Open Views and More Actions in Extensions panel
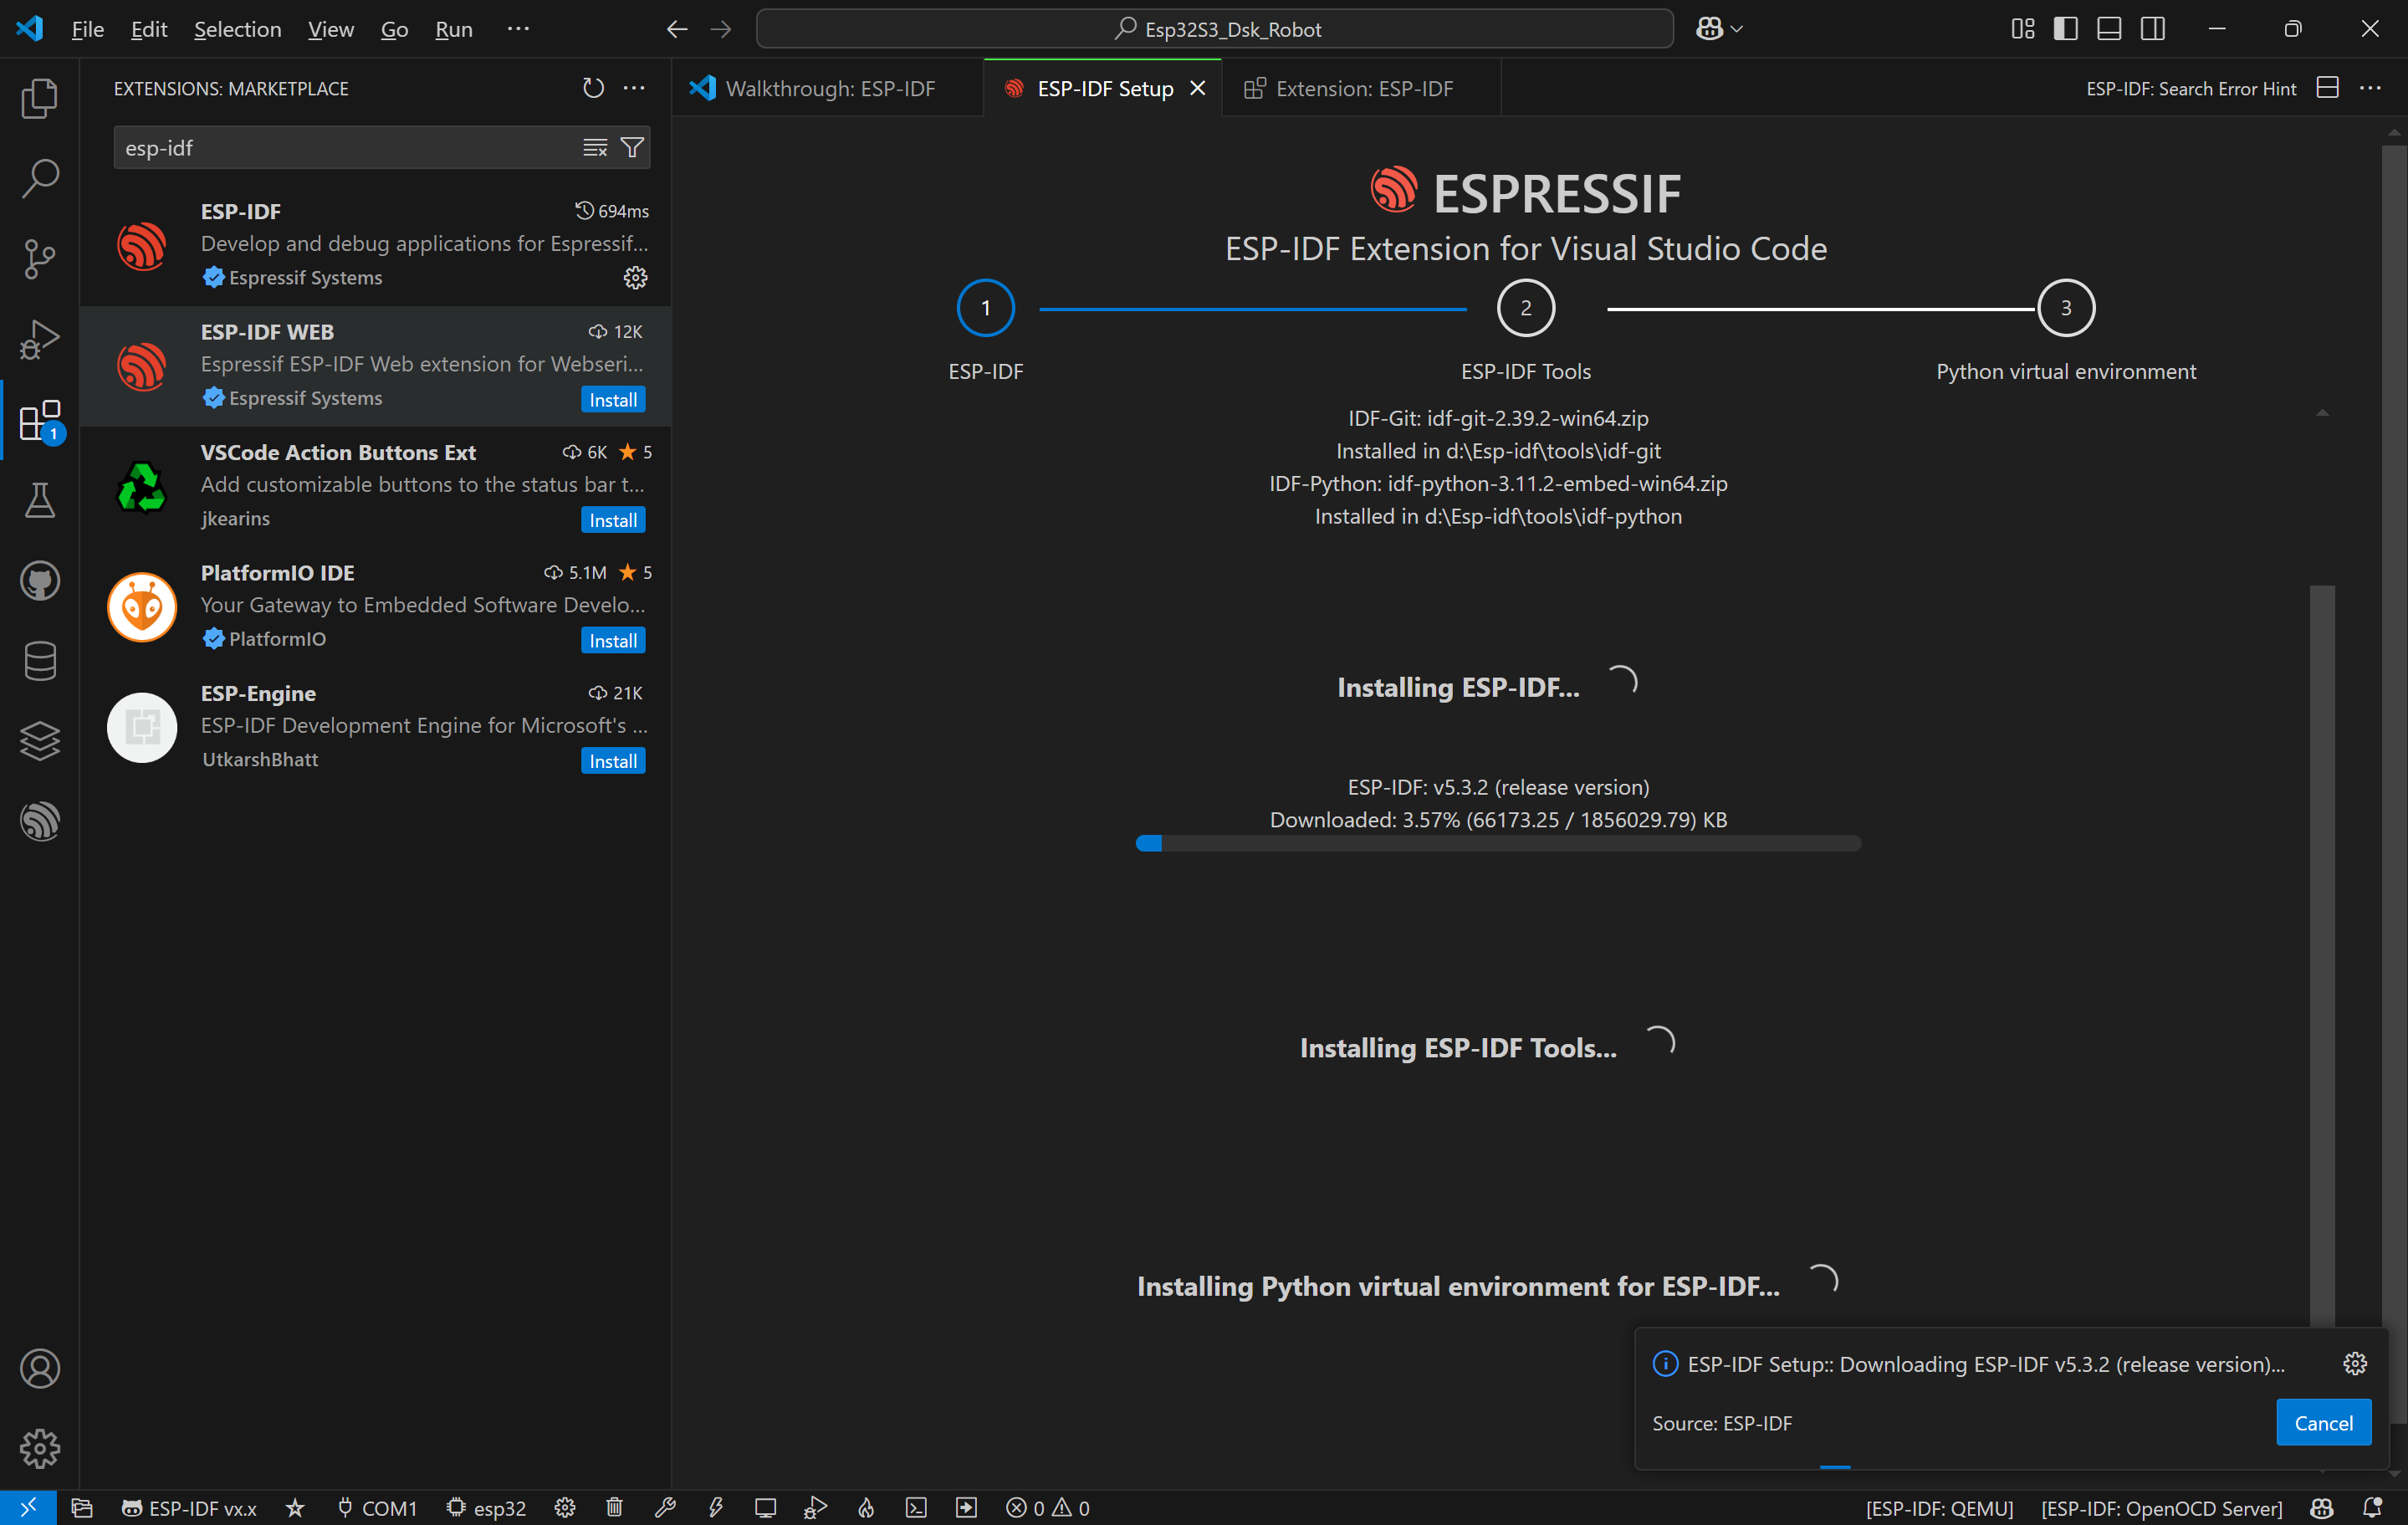 point(634,88)
